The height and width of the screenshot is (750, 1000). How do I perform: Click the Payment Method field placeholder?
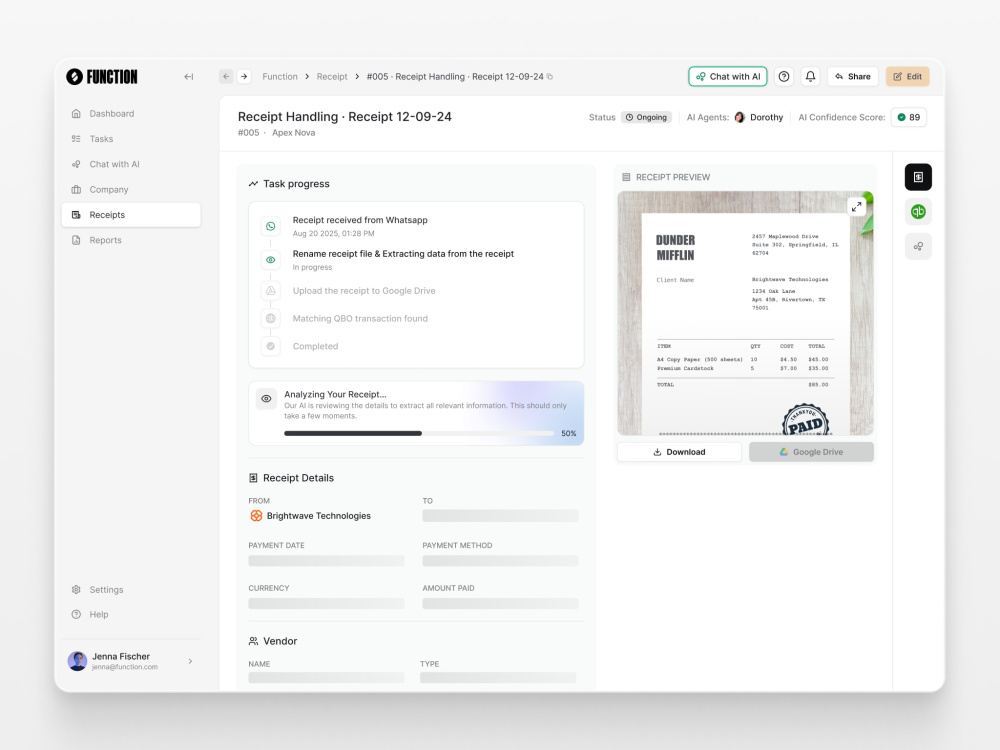501,561
